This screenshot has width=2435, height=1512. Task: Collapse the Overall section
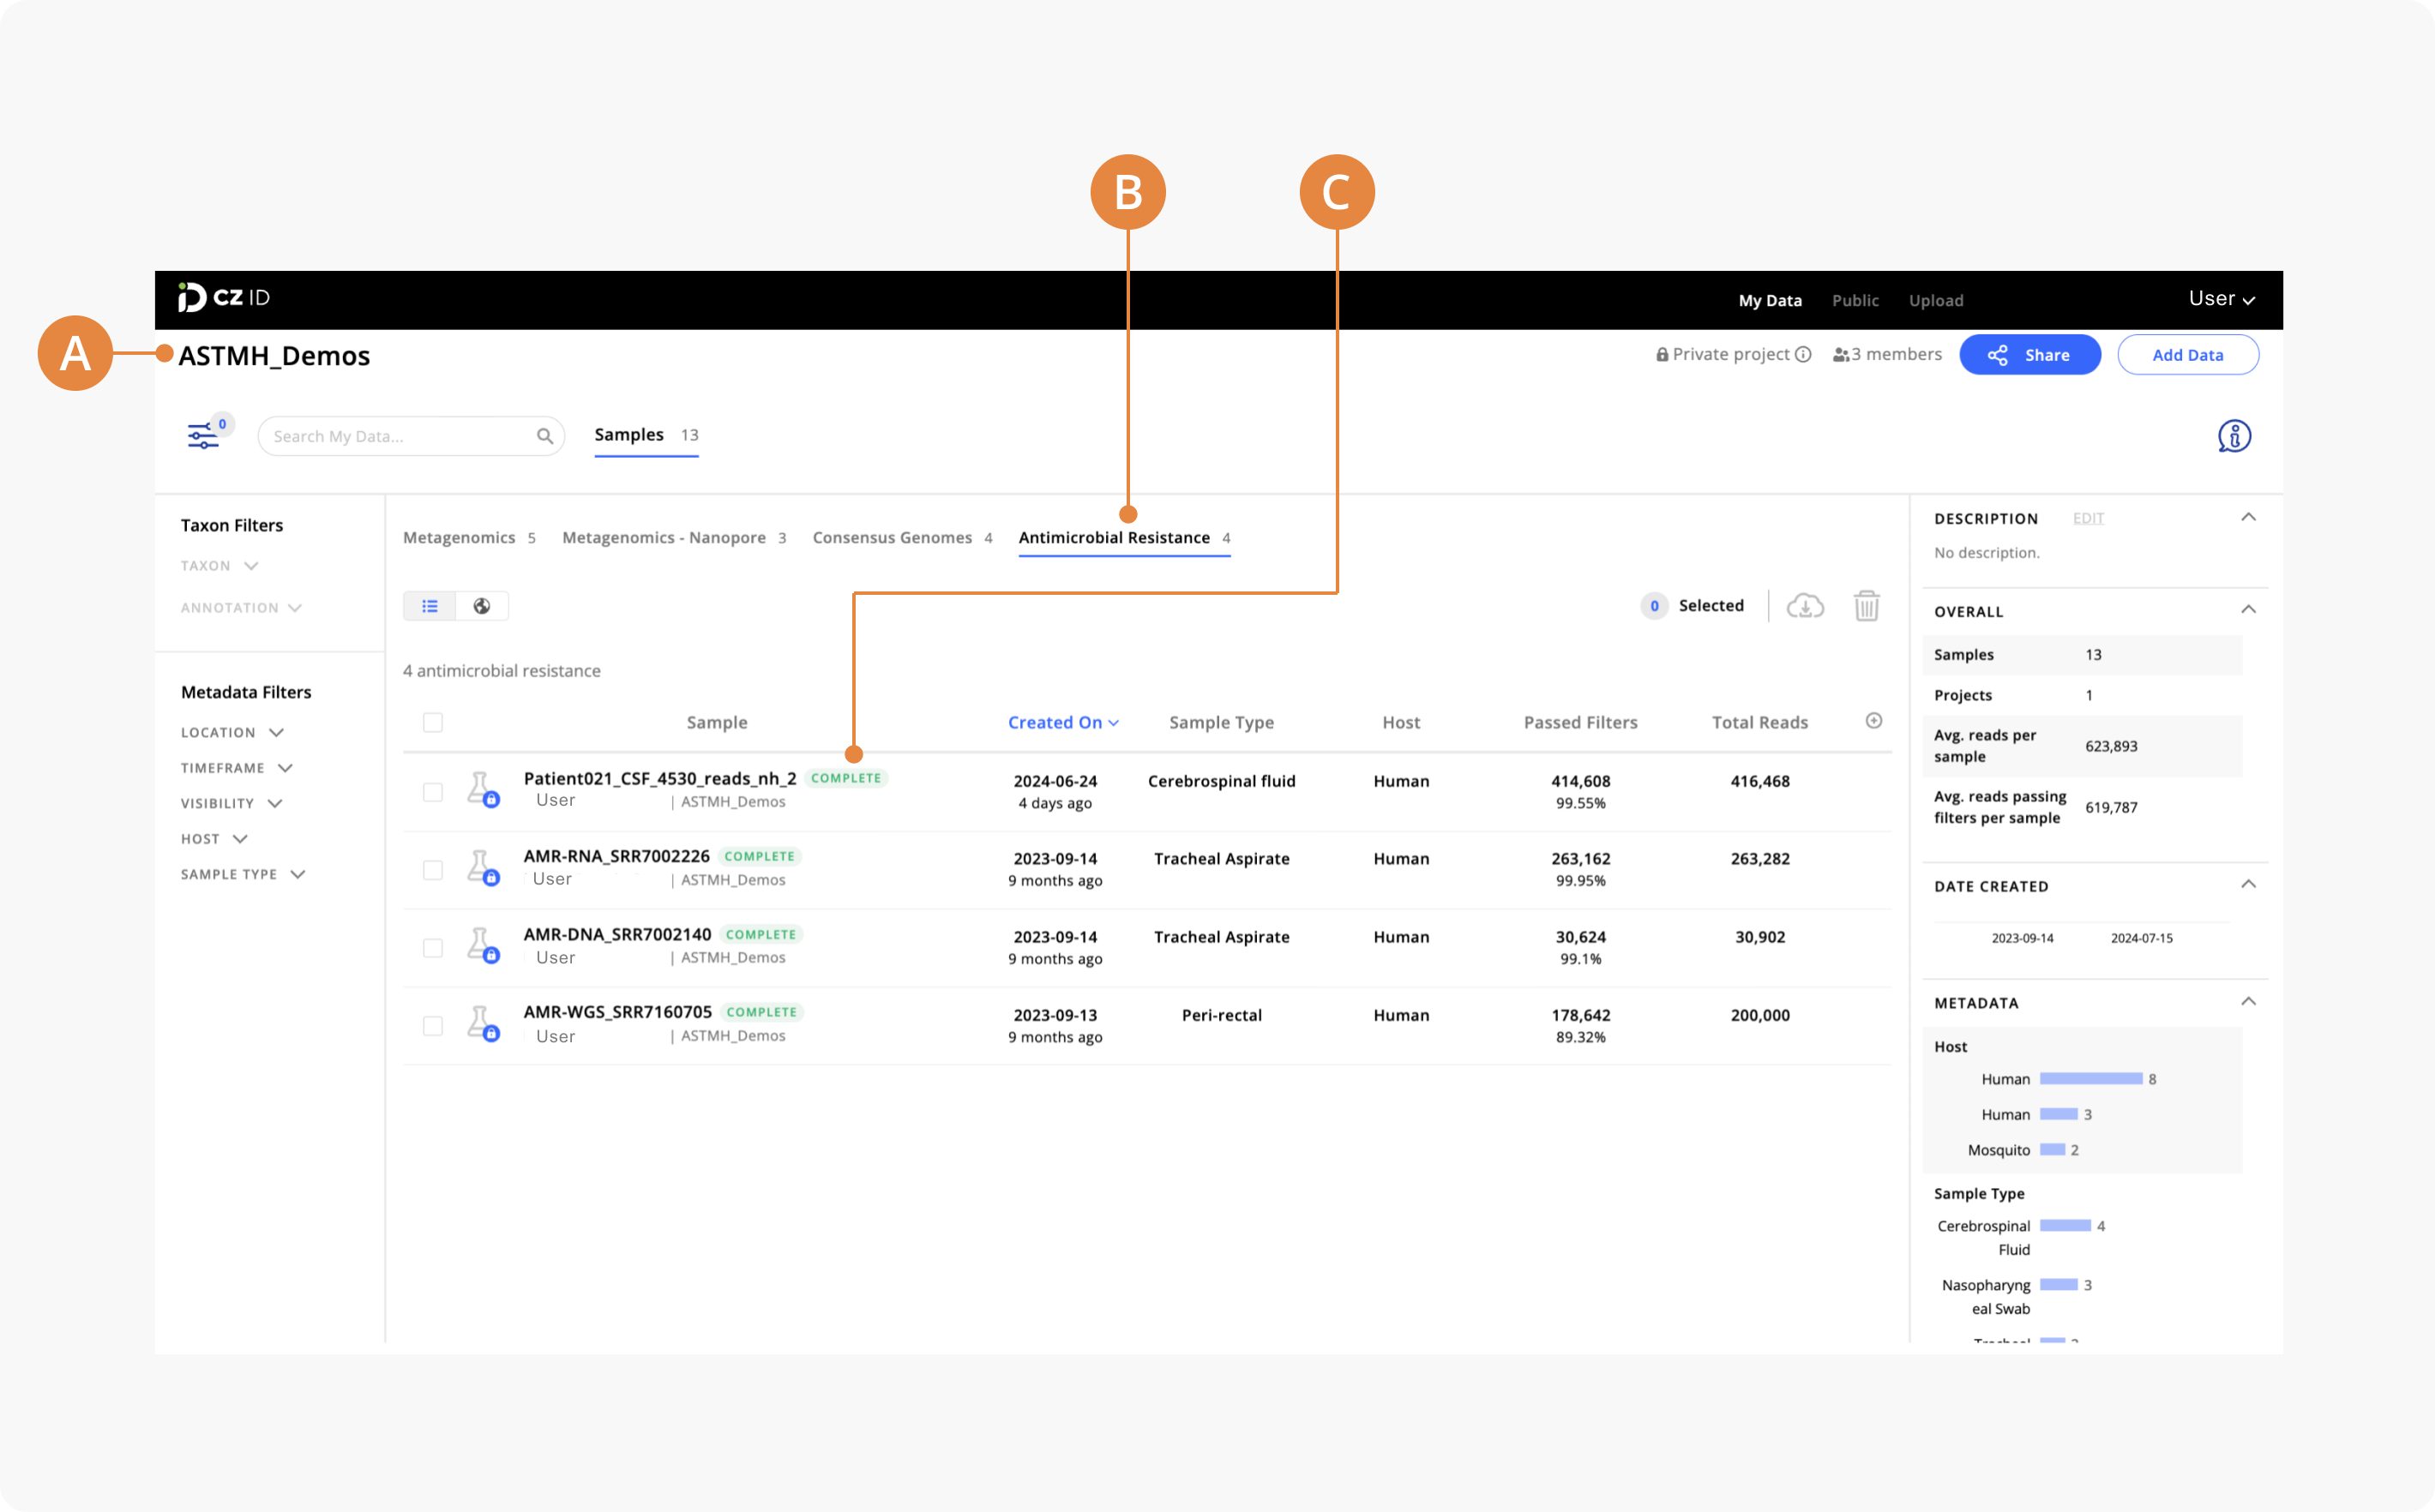point(2248,610)
